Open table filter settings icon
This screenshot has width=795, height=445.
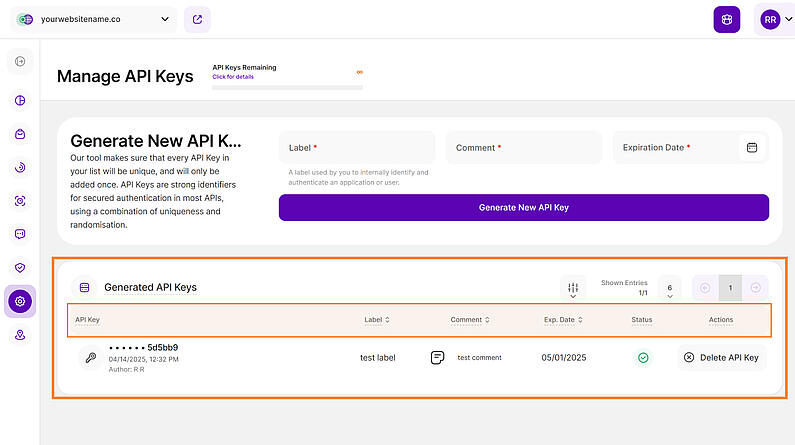573,289
